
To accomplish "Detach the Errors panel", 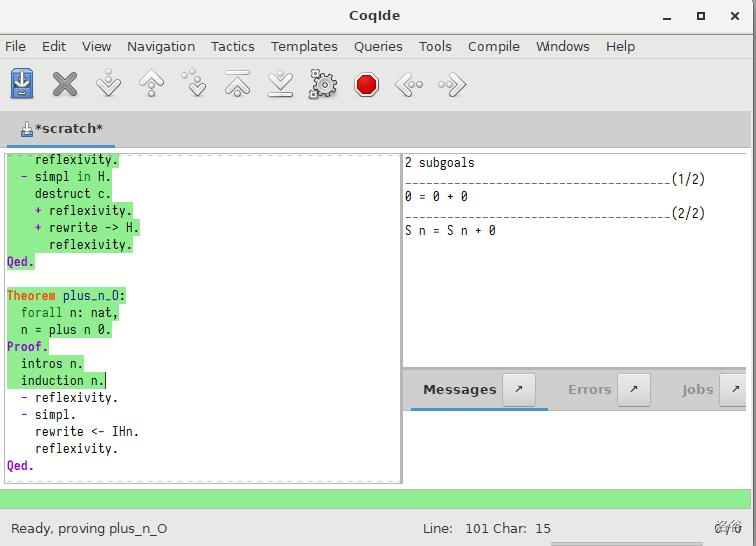I will [633, 390].
